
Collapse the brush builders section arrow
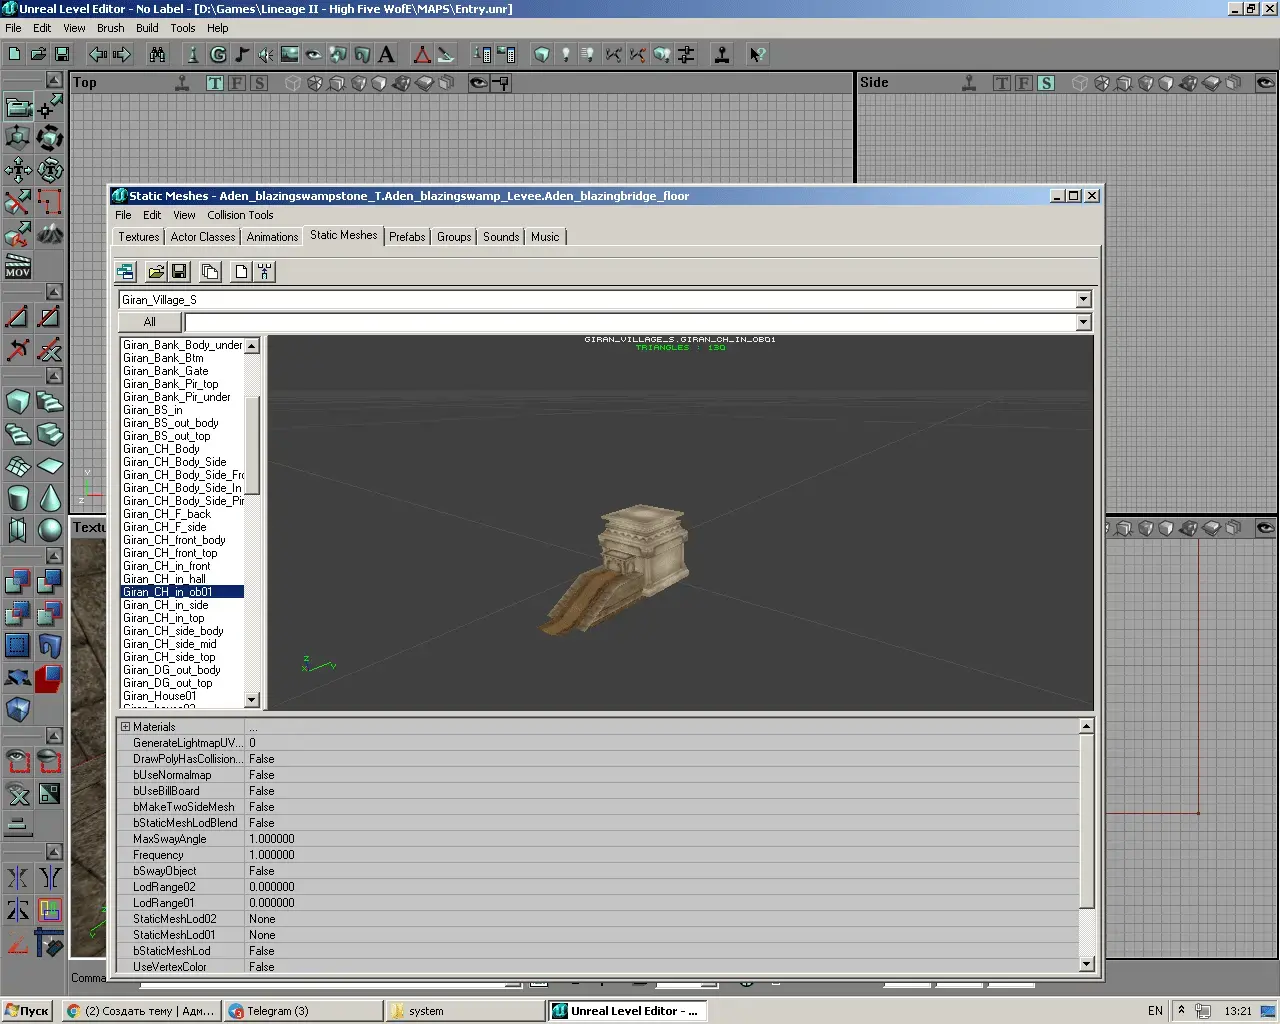tap(54, 376)
